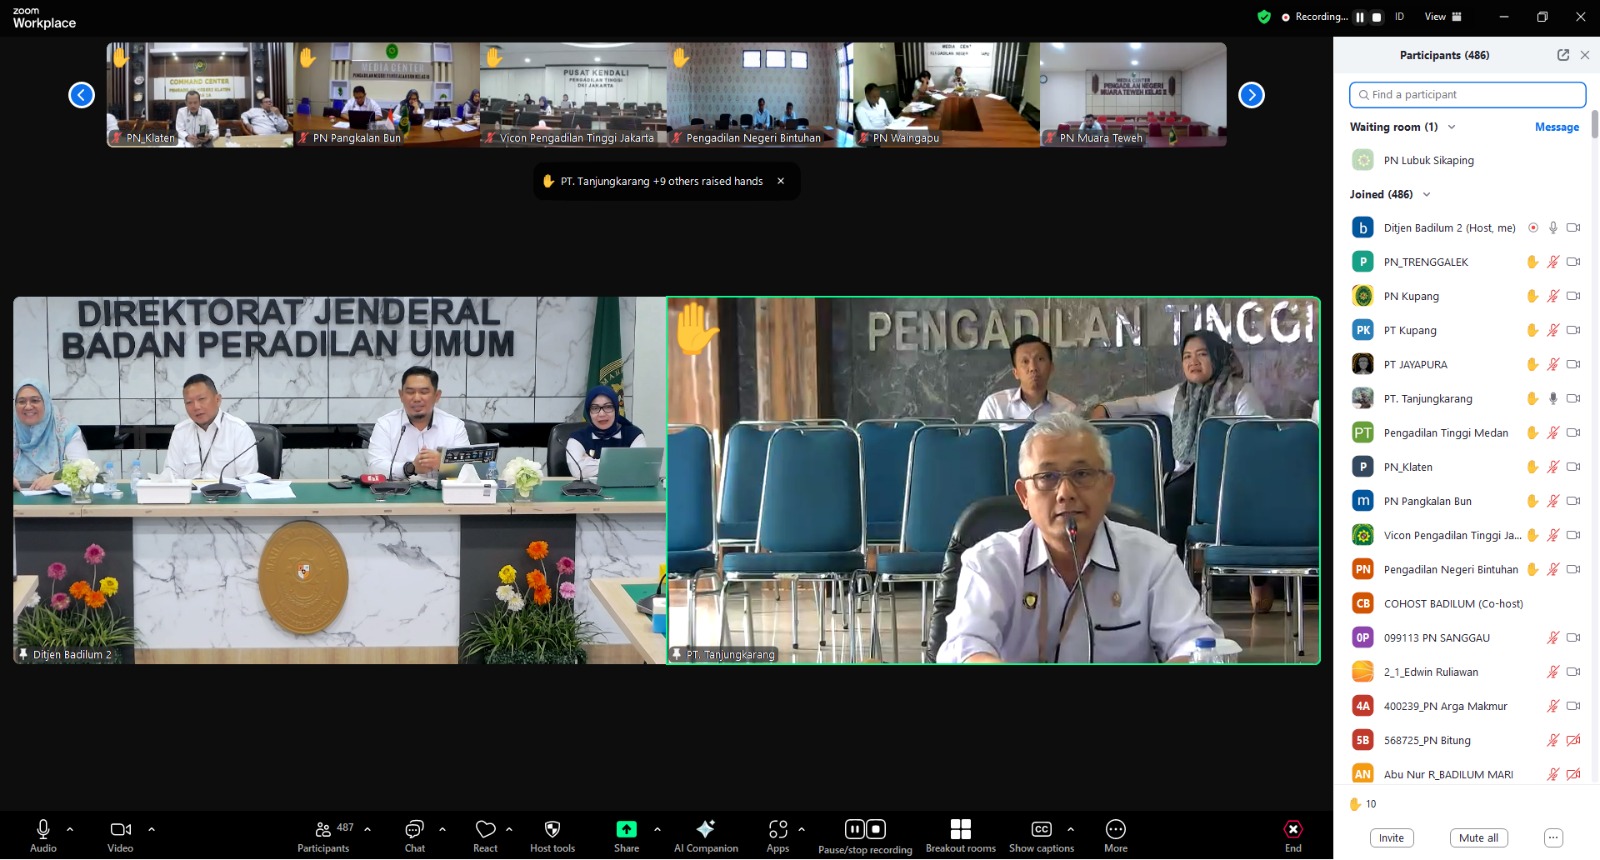Click the raised hands count indicator
The height and width of the screenshot is (860, 1600).
pos(1363,804)
